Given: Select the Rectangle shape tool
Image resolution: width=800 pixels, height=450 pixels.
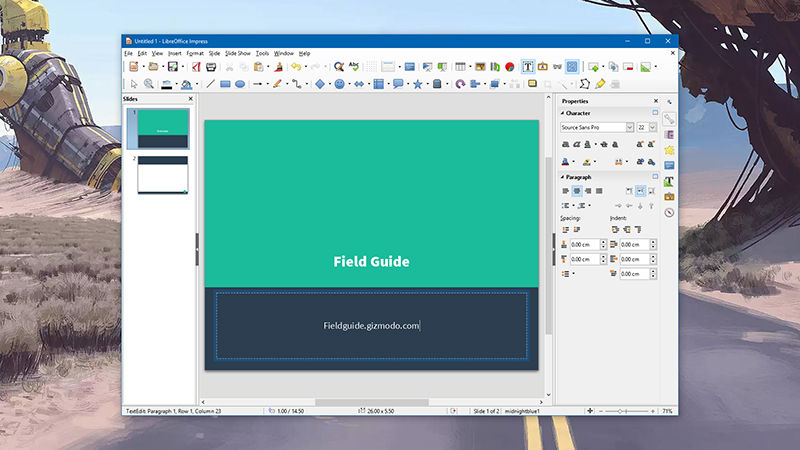Looking at the screenshot, I should pos(225,84).
